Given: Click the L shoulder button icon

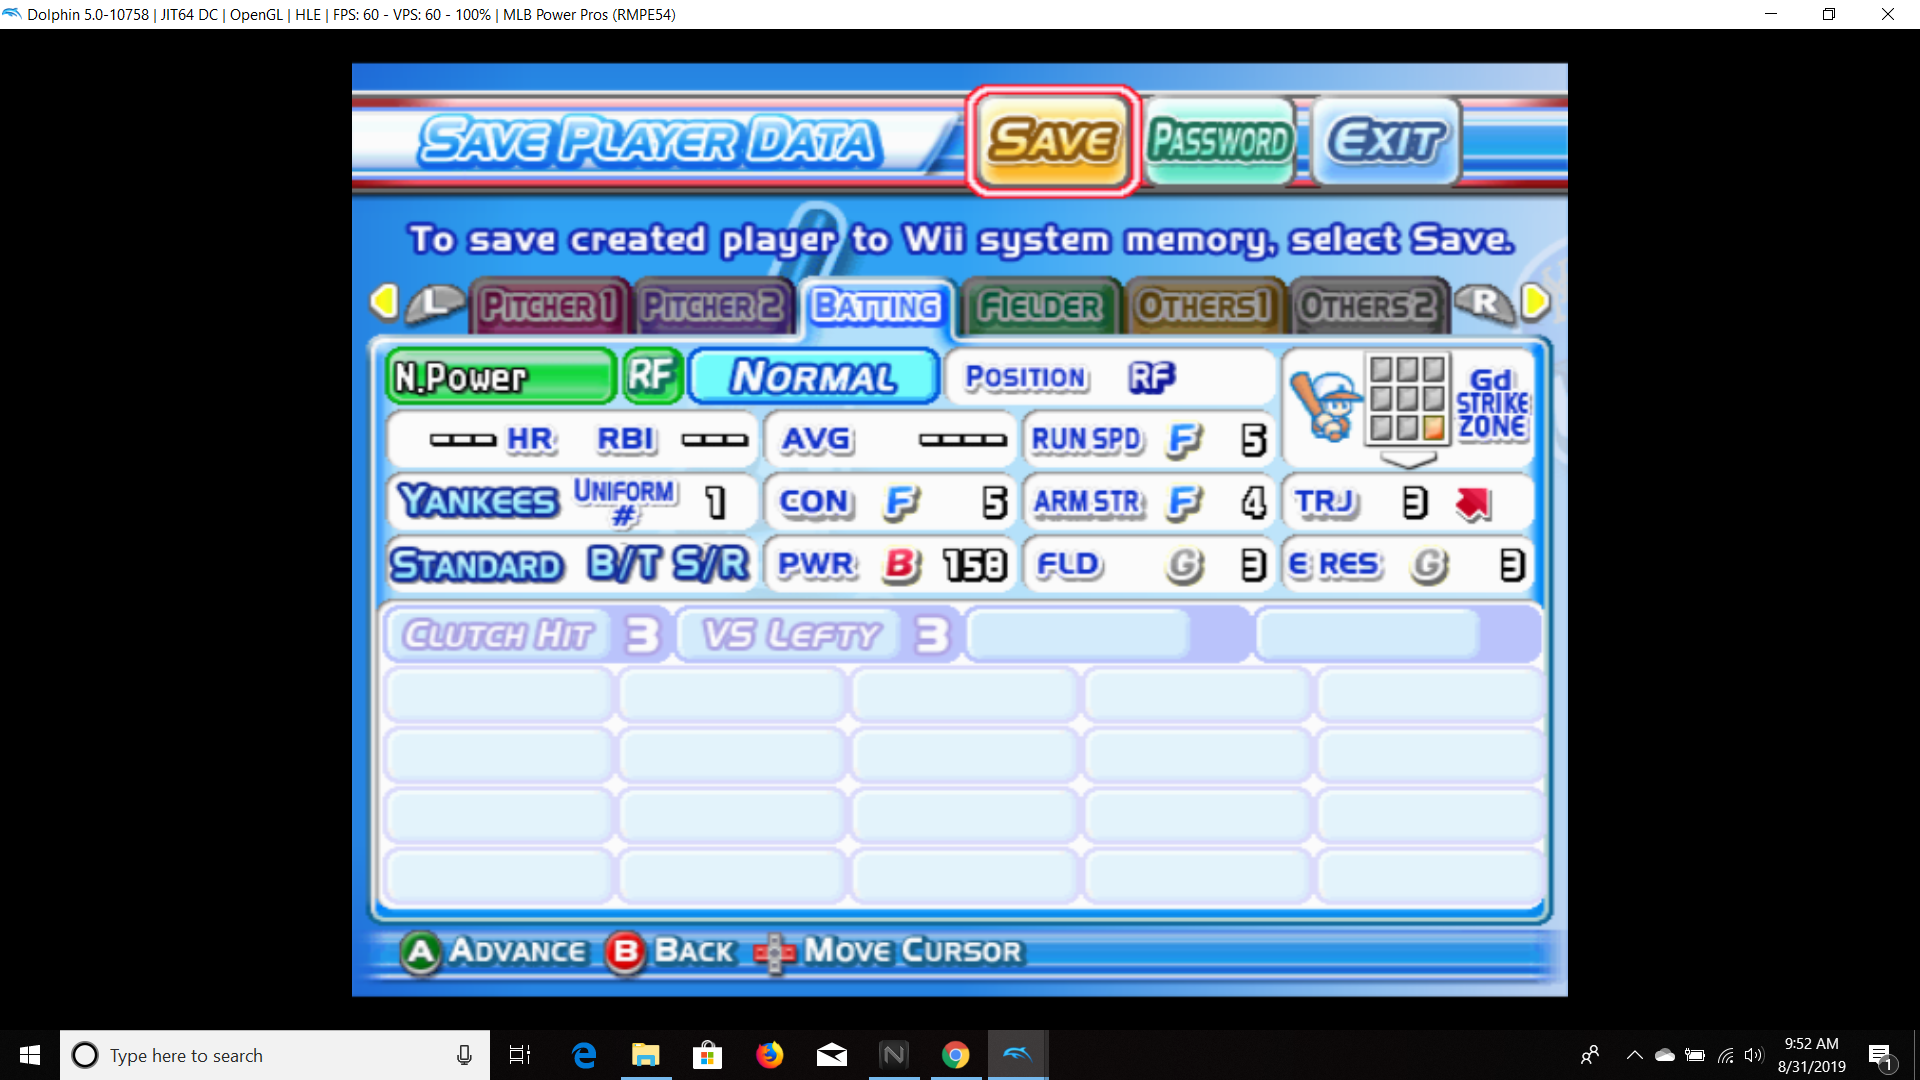Looking at the screenshot, I should pos(435,303).
